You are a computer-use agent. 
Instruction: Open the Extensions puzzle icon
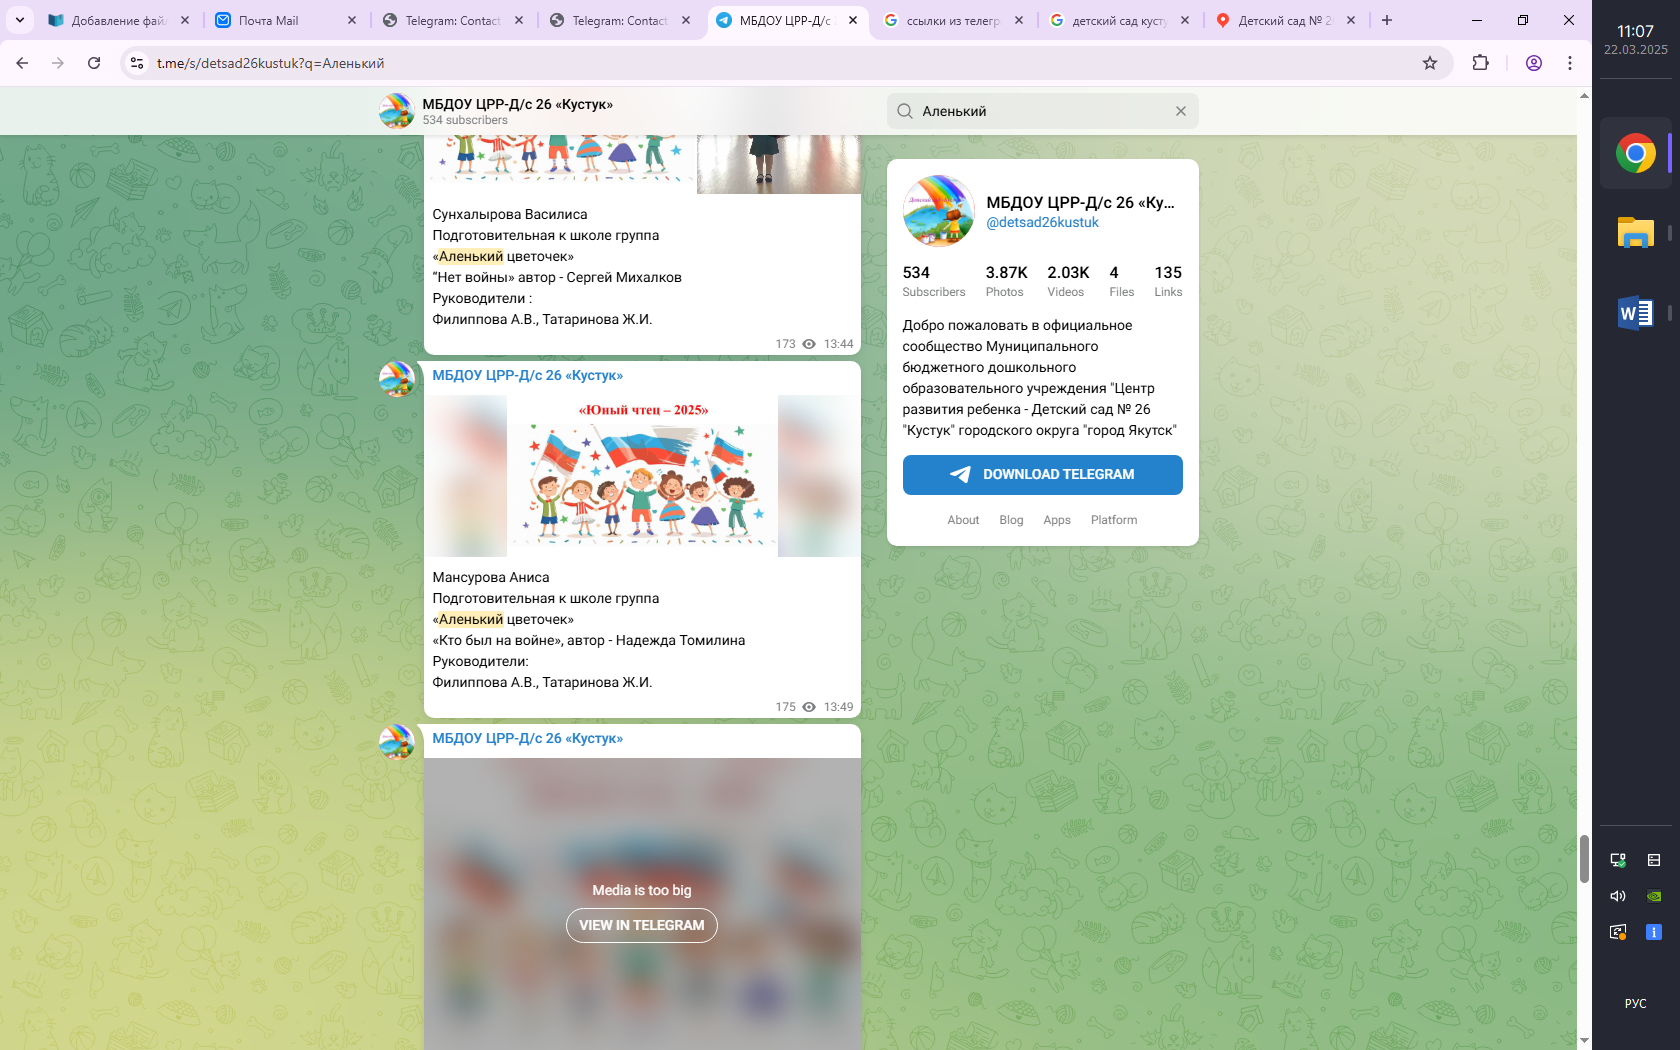pyautogui.click(x=1481, y=63)
